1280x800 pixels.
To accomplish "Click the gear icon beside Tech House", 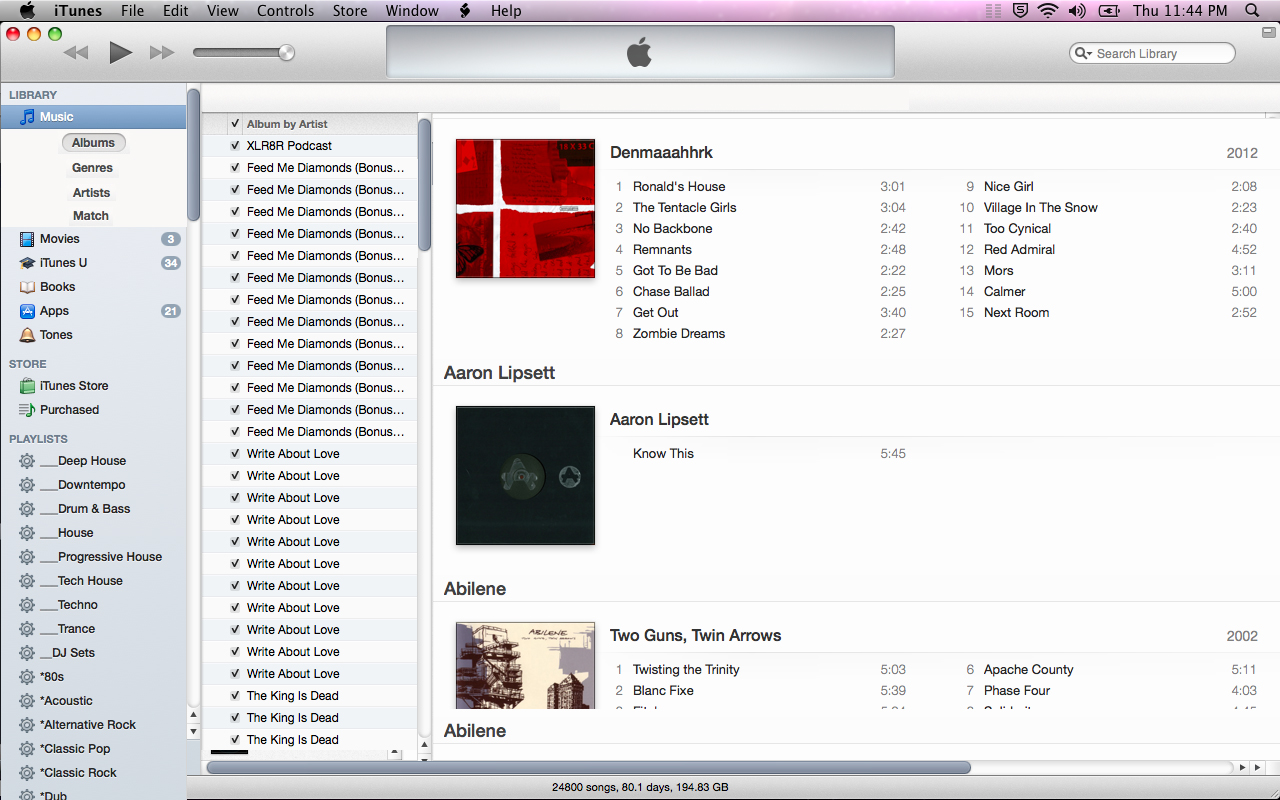I will click(x=27, y=581).
